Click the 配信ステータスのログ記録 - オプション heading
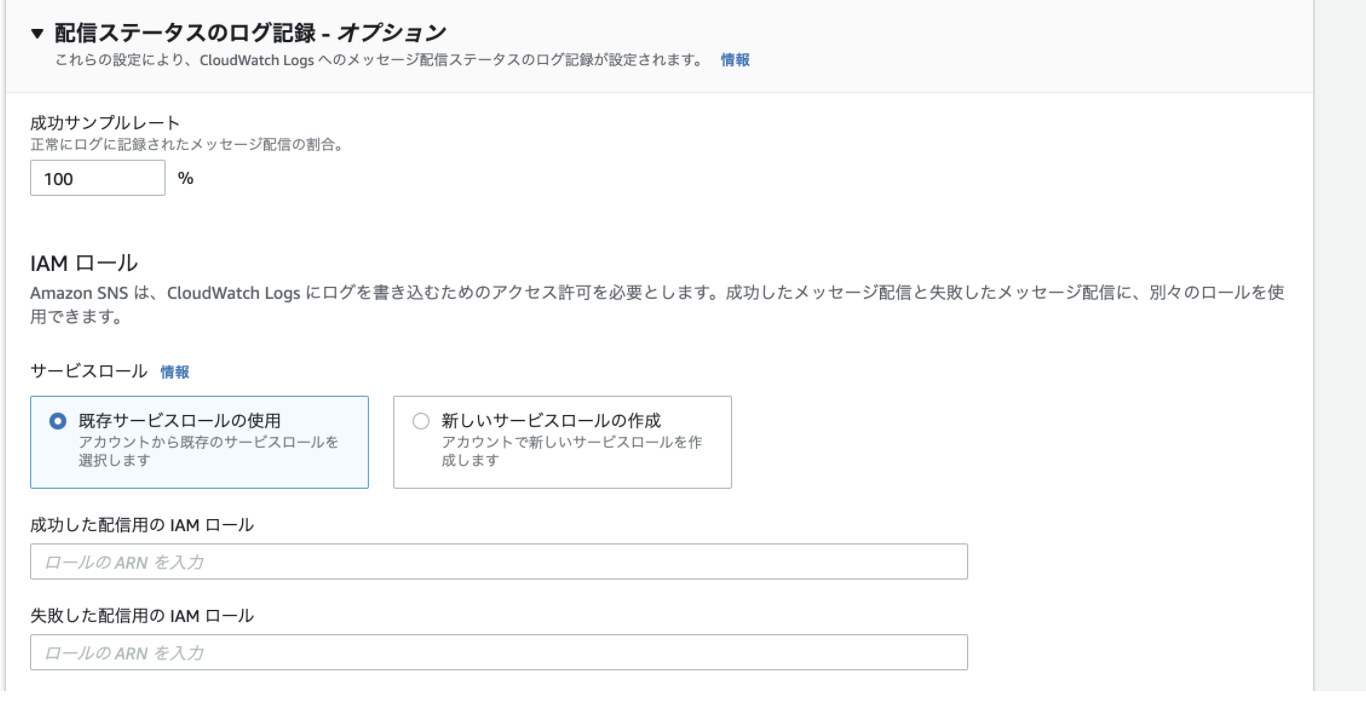The width and height of the screenshot is (1366, 702). [249, 34]
